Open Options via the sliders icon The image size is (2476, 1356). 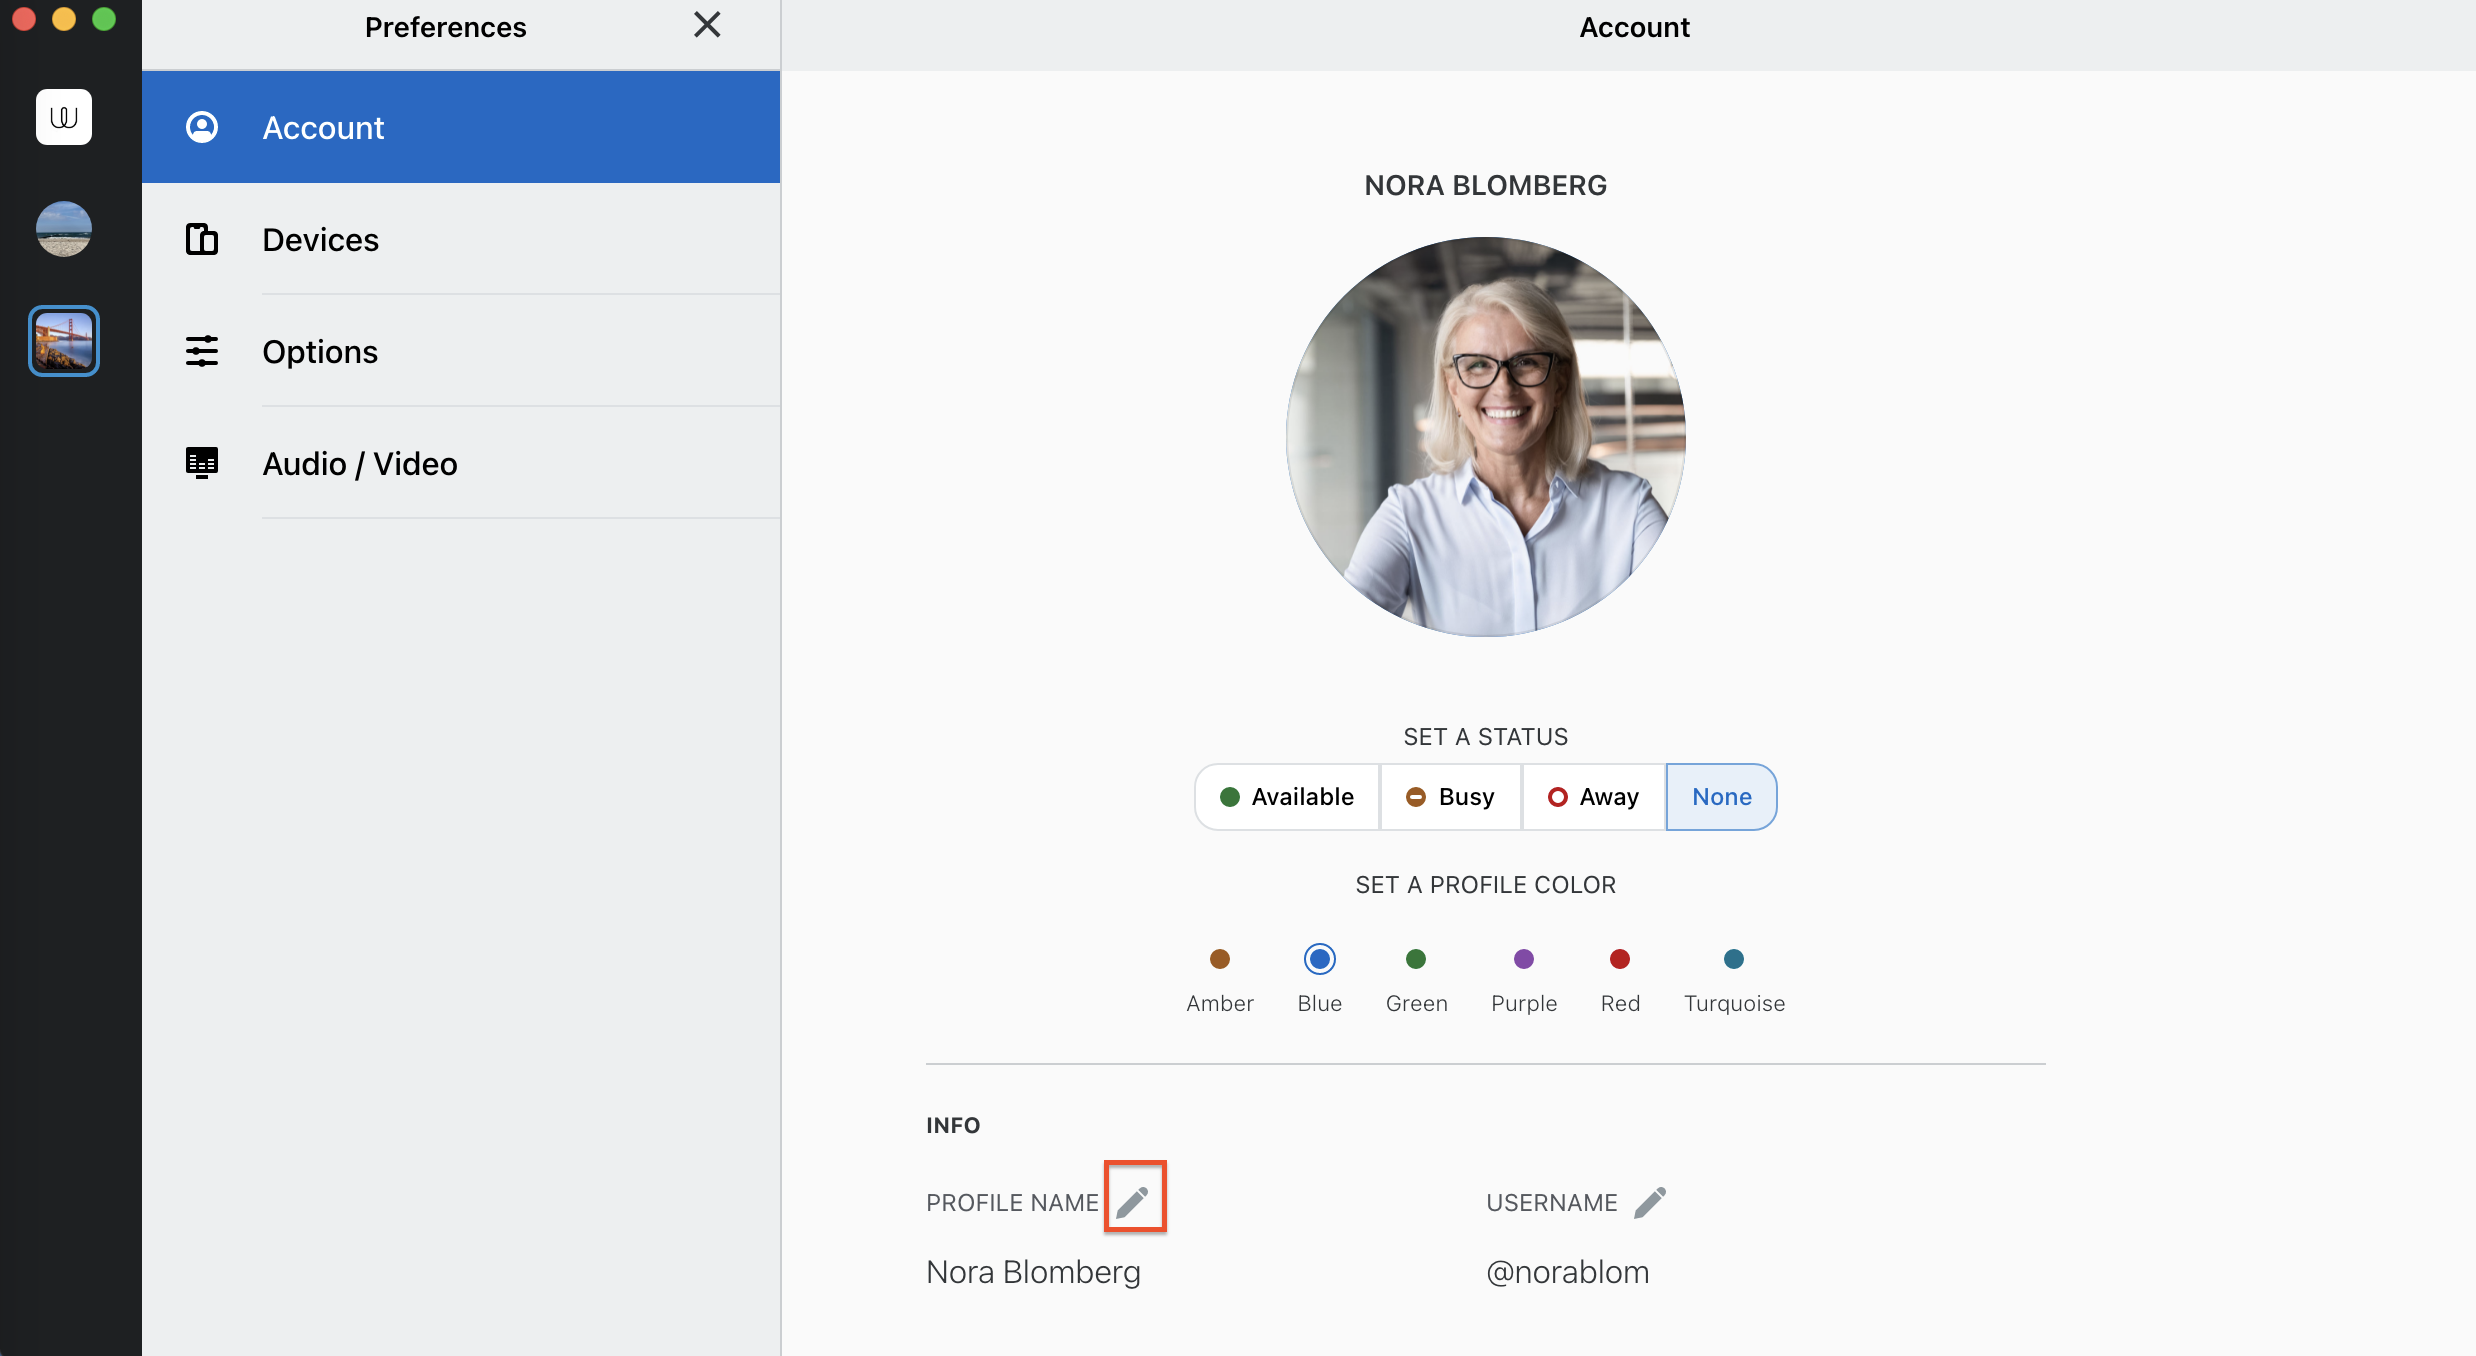pyautogui.click(x=202, y=351)
